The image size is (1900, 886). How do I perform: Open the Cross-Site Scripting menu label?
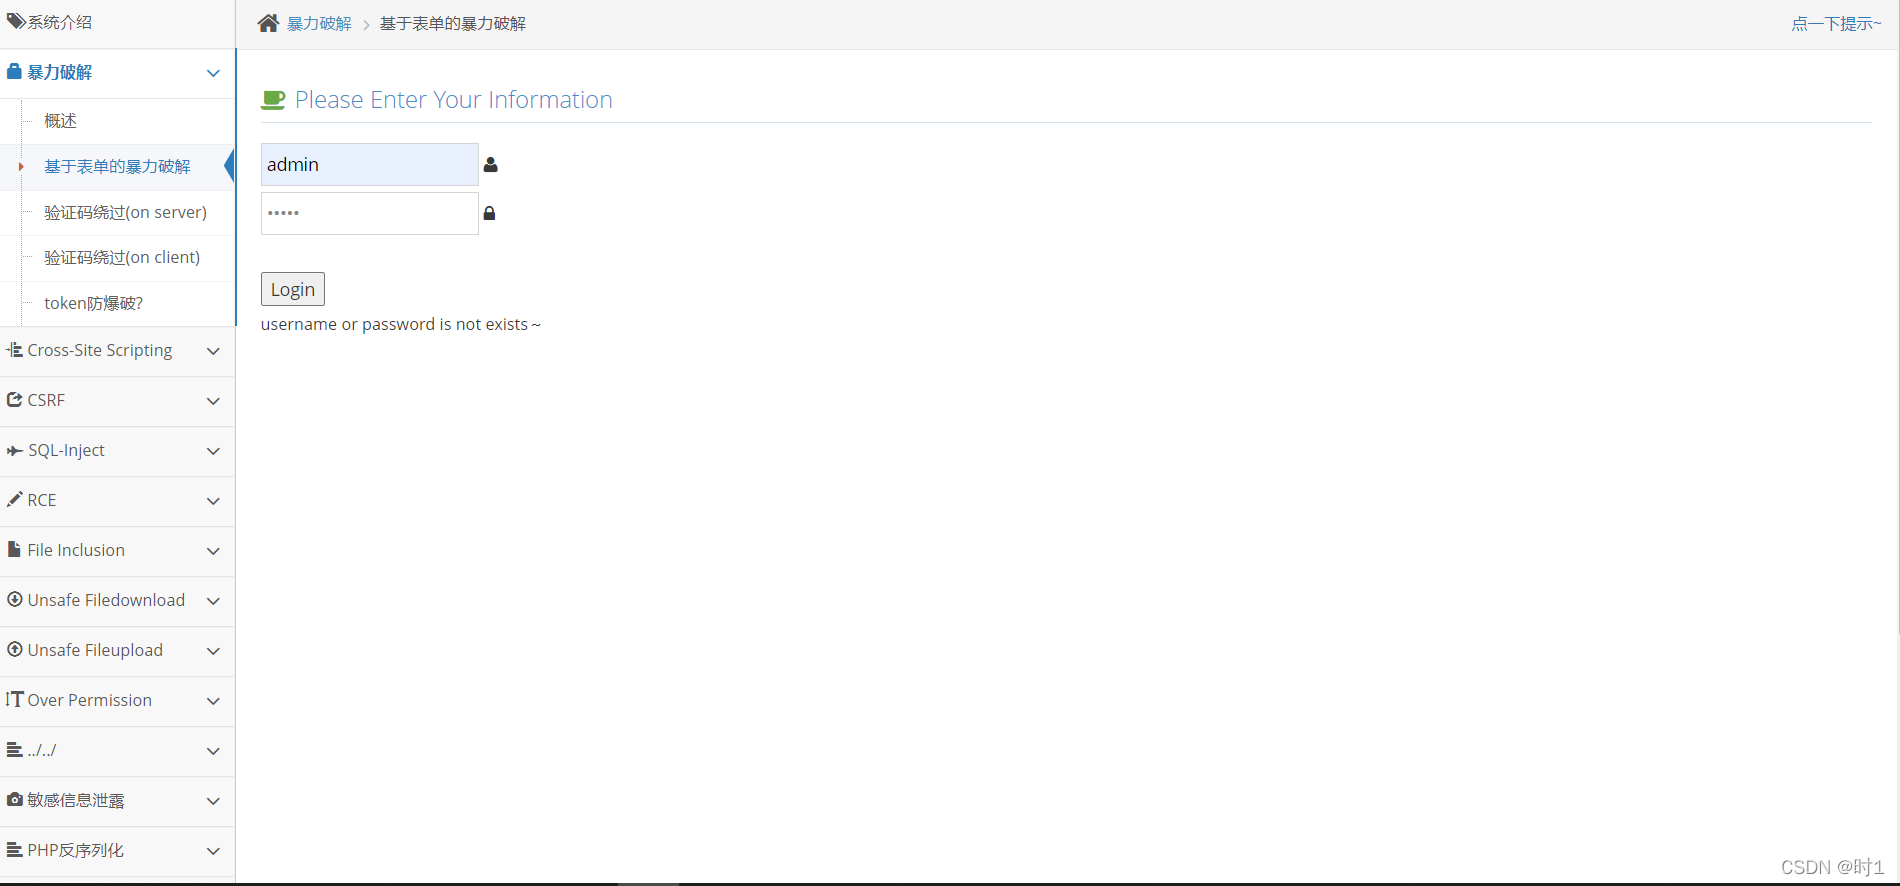click(100, 350)
